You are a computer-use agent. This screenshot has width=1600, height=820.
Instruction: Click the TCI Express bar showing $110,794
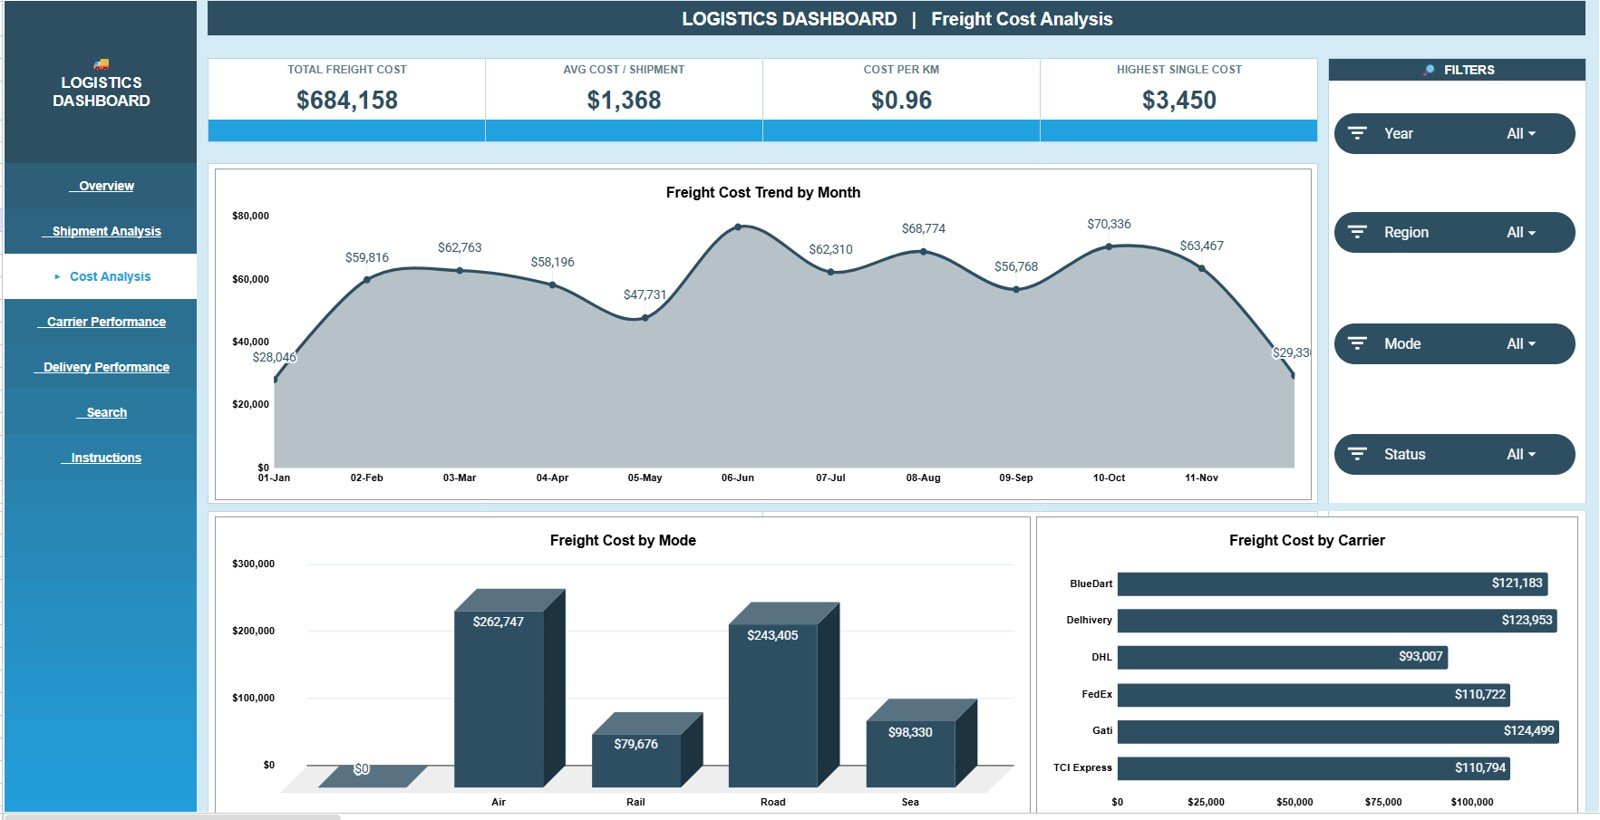[1314, 768]
